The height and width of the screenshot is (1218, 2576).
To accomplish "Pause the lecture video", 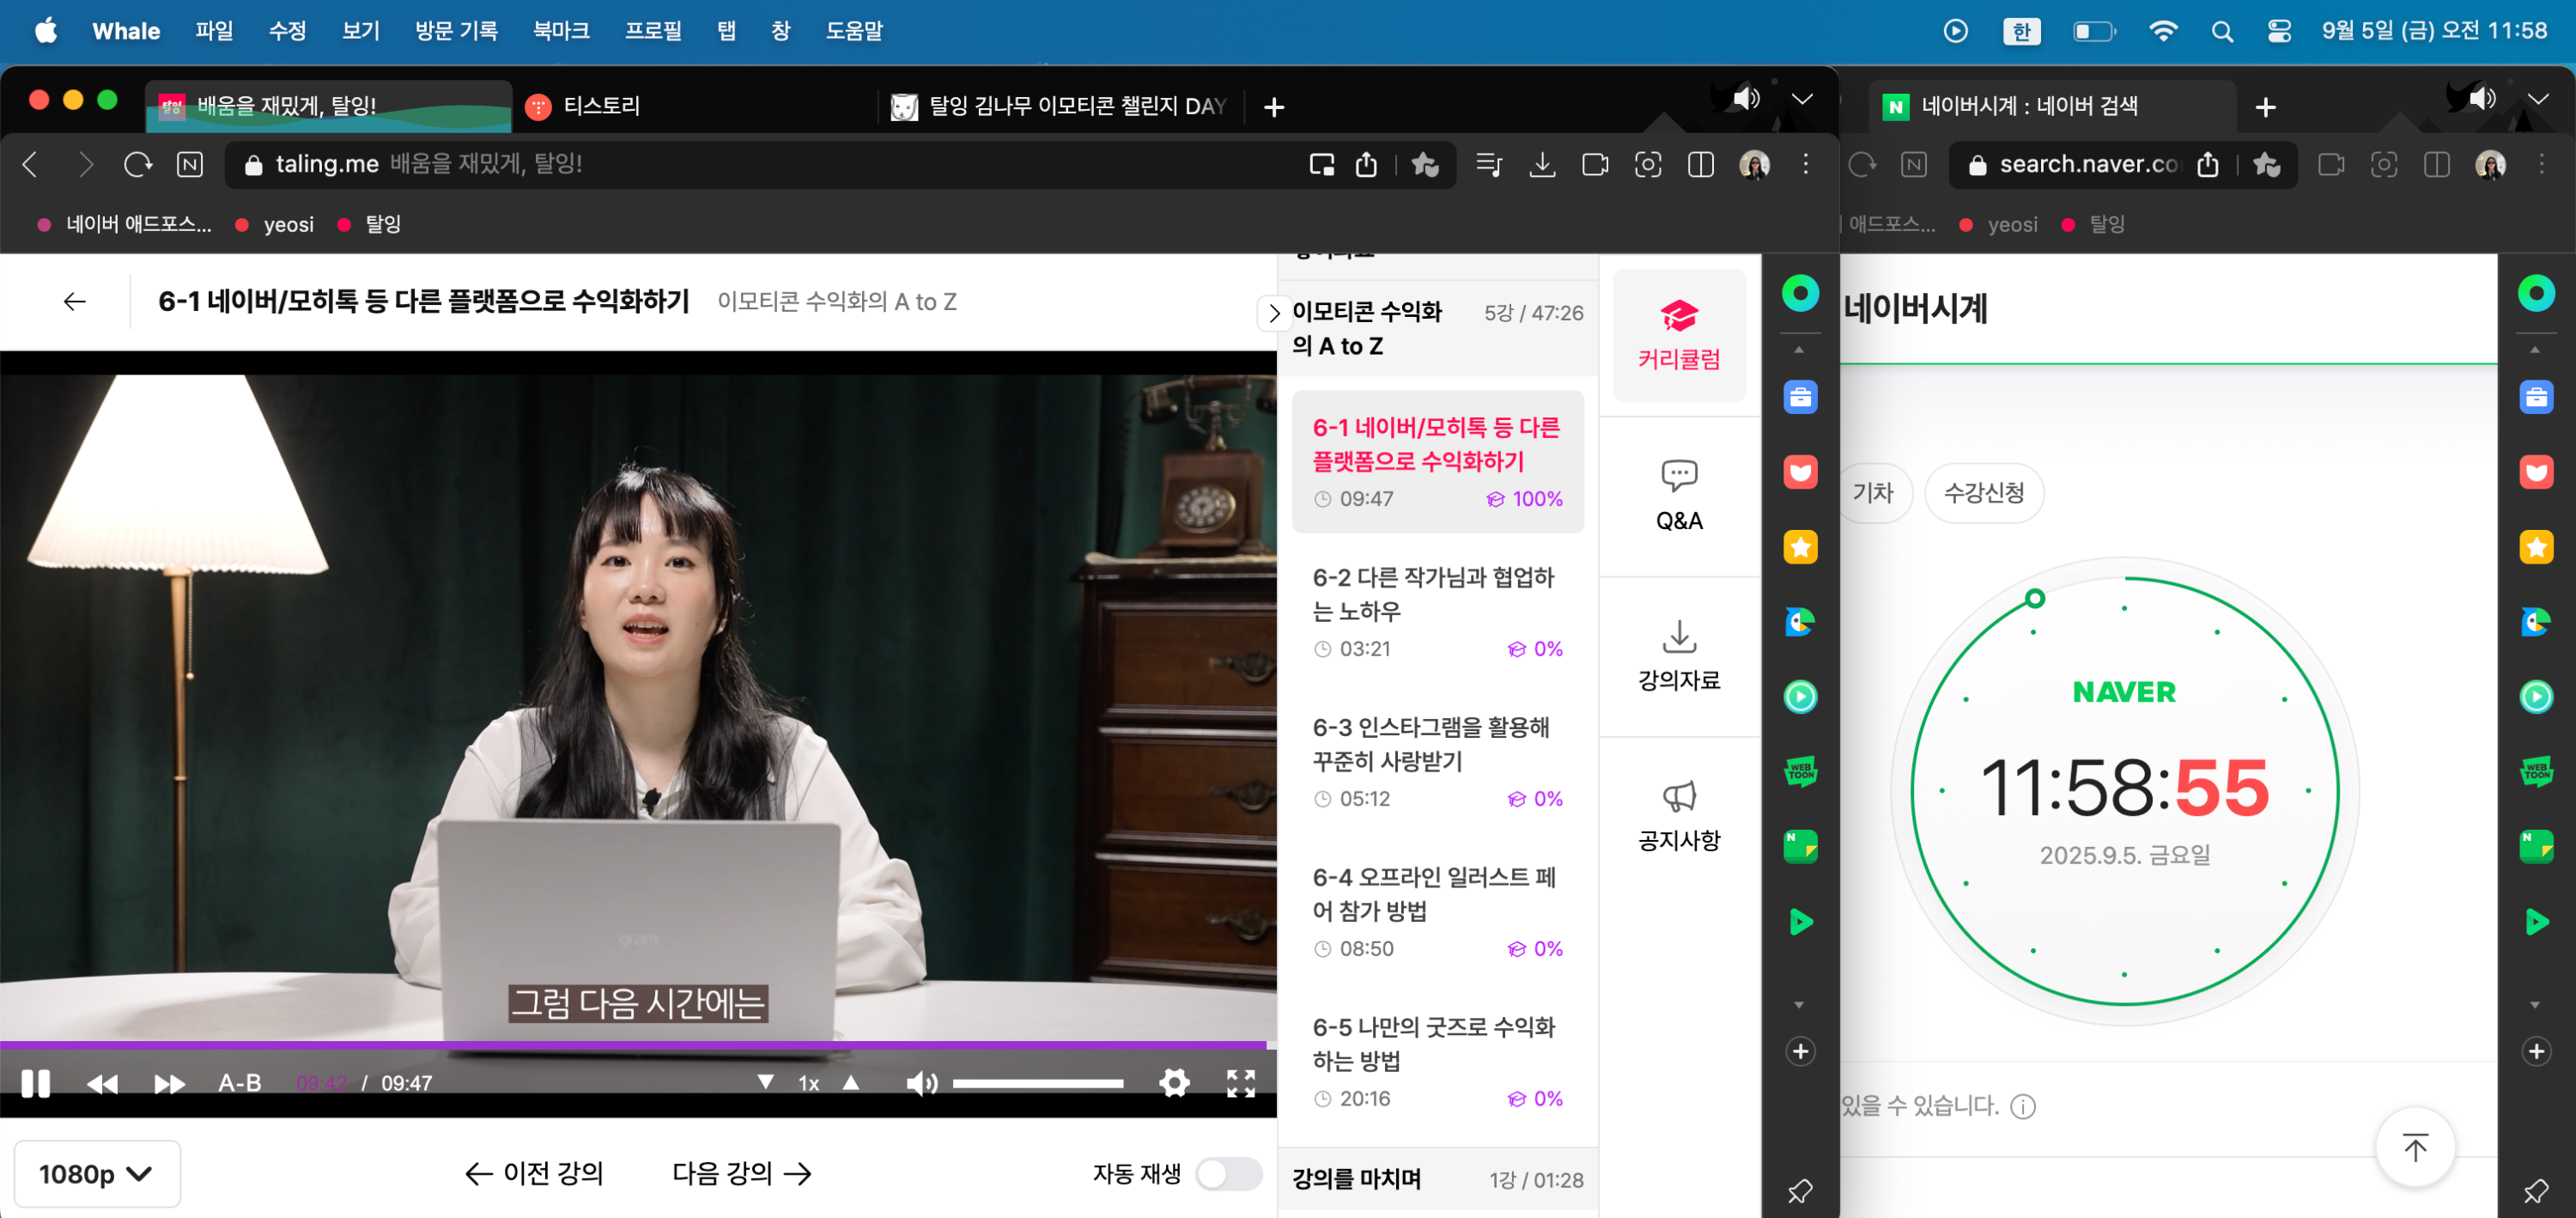I will click(x=35, y=1083).
